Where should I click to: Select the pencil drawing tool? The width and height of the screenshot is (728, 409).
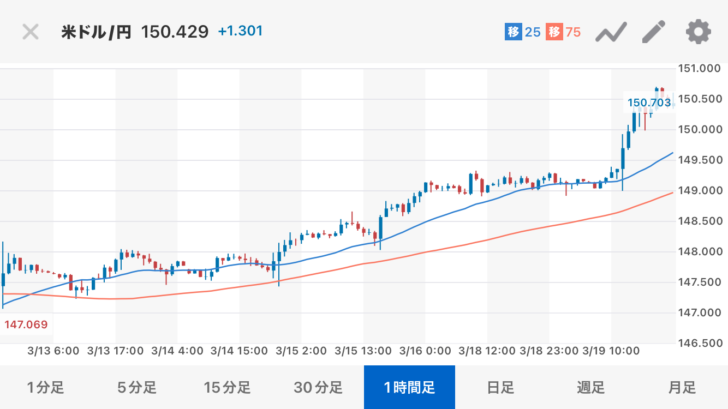click(653, 32)
